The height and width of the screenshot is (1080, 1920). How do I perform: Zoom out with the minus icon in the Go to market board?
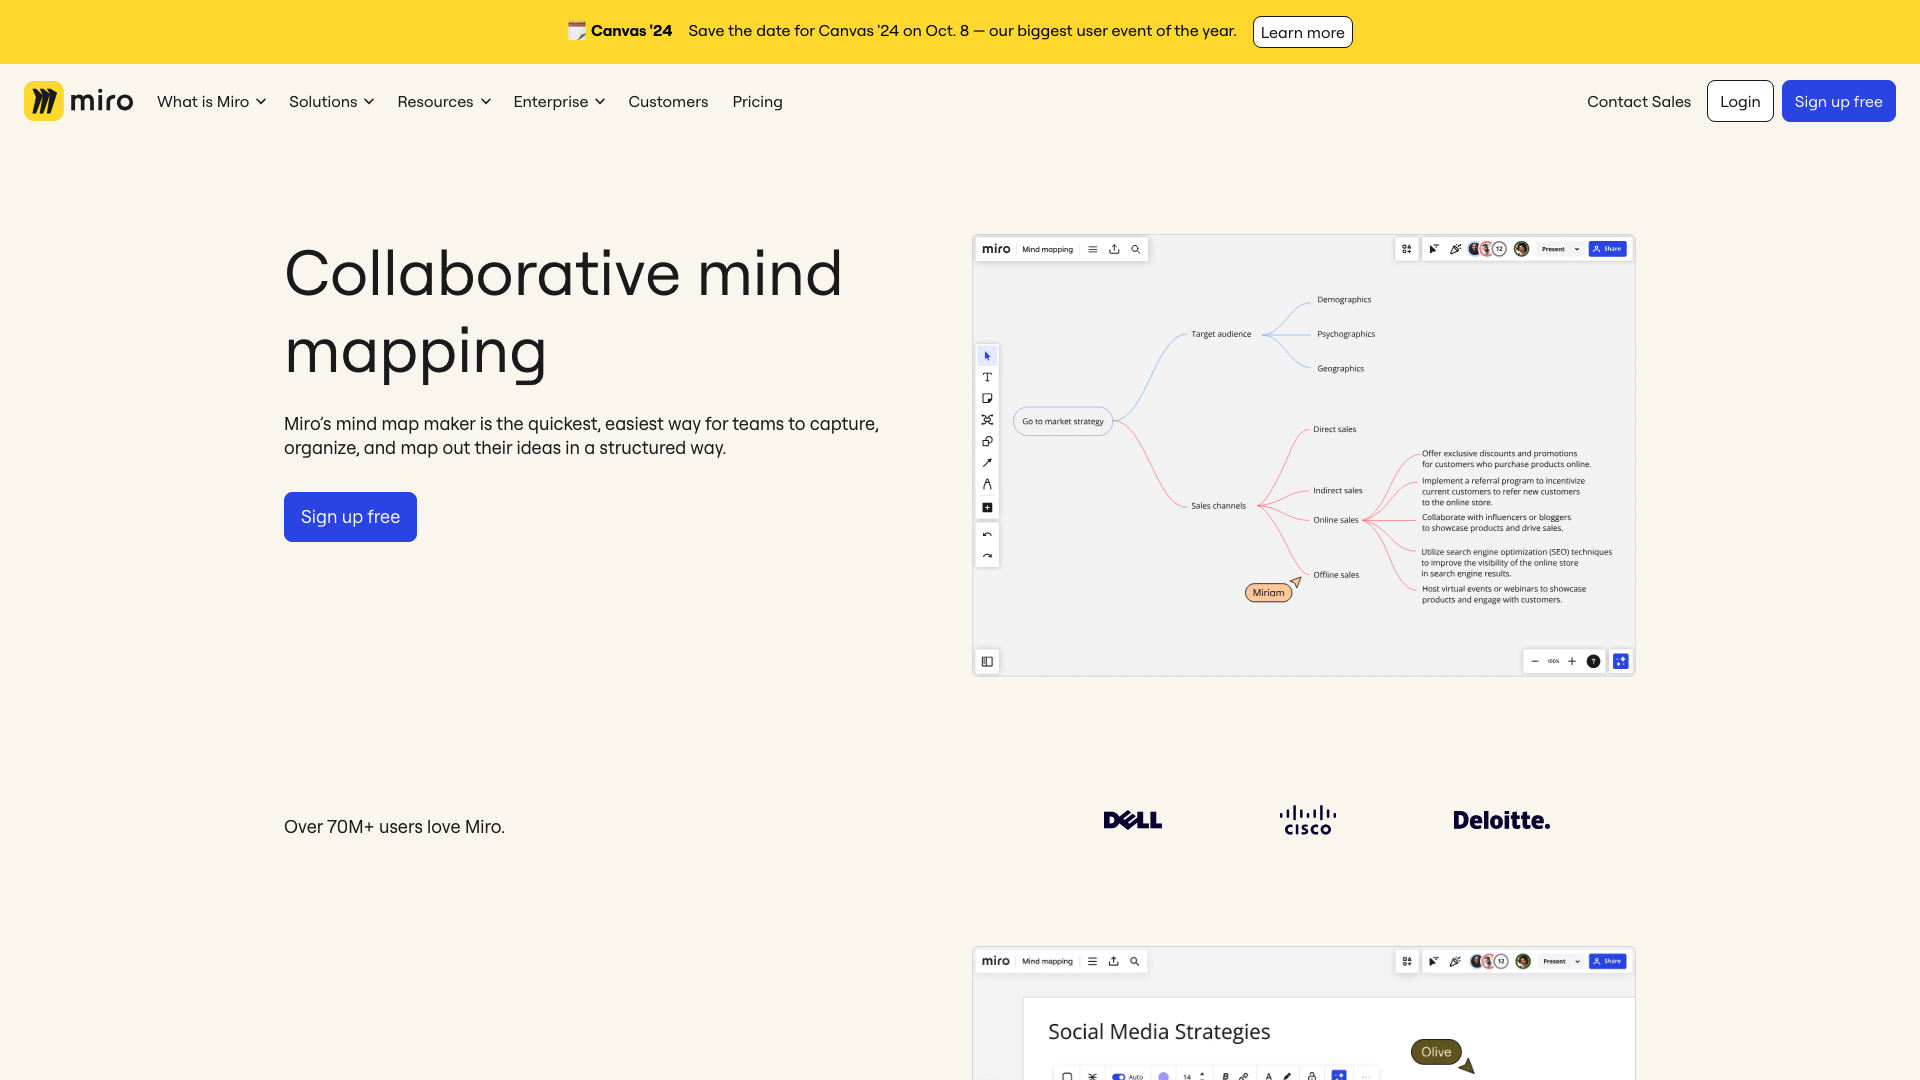pyautogui.click(x=1535, y=661)
